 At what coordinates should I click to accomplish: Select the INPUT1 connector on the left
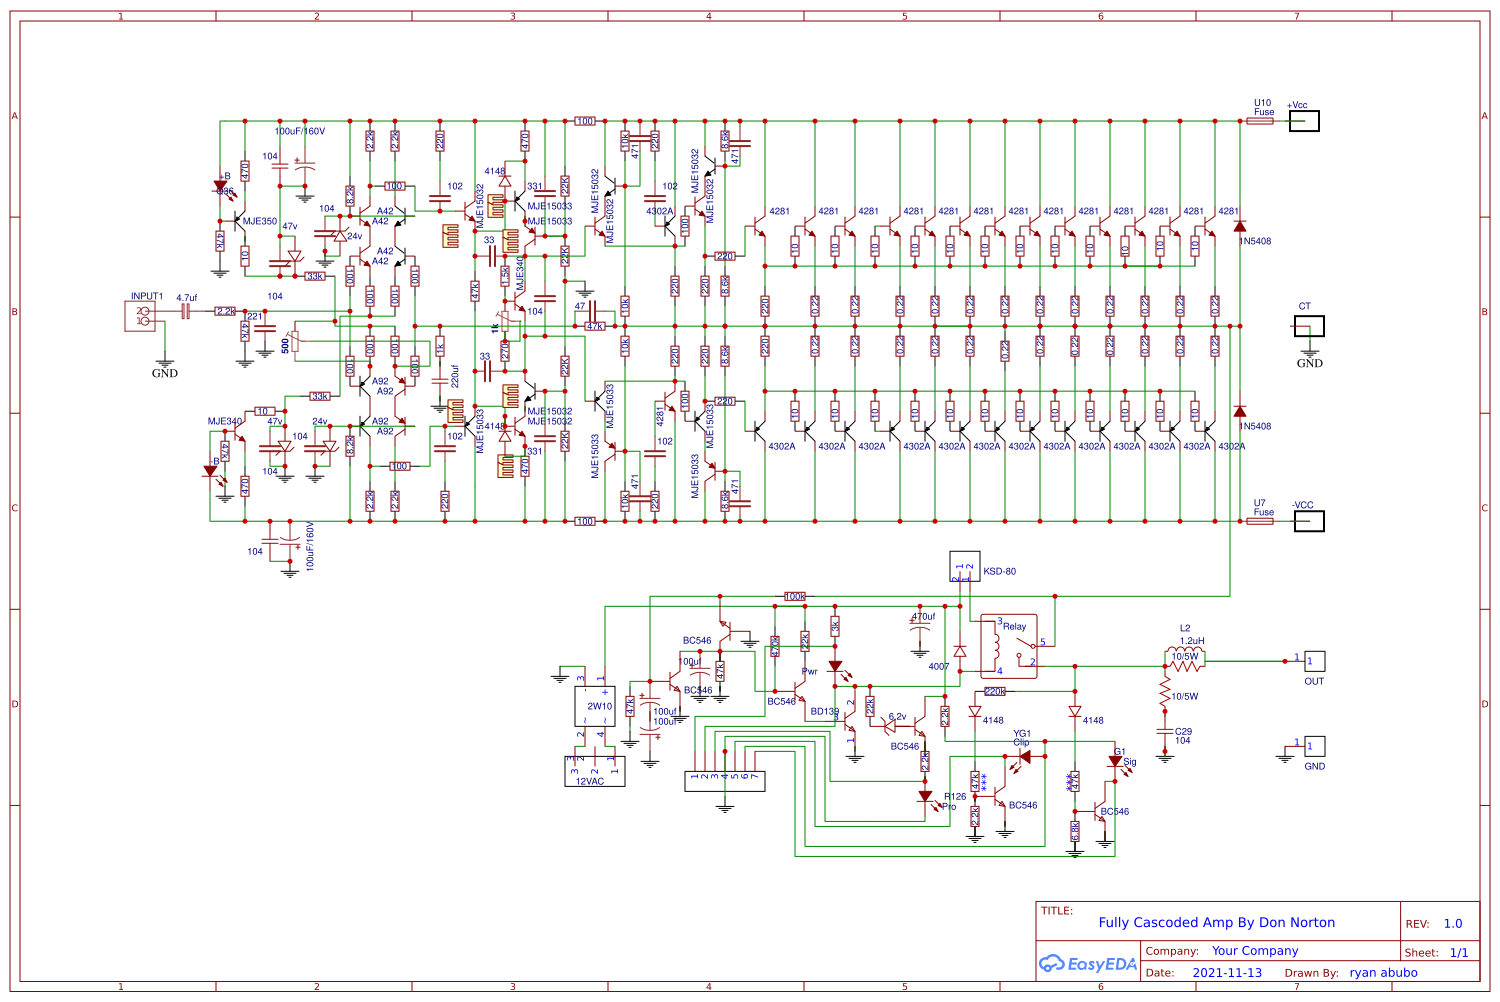[x=140, y=315]
